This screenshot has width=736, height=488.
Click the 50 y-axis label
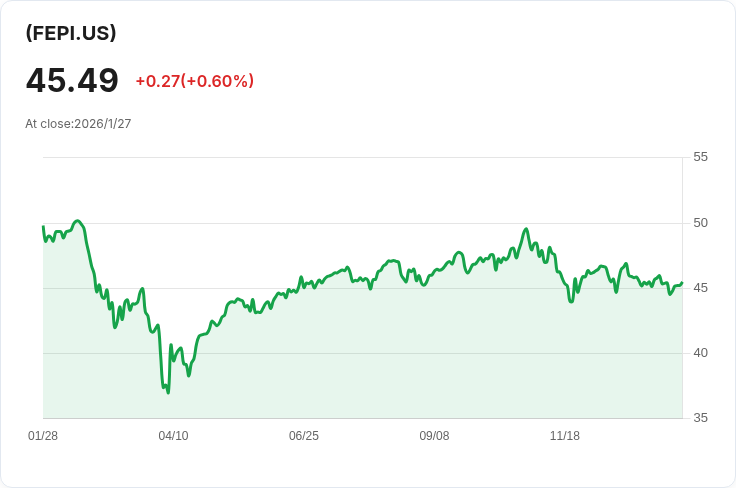pyautogui.click(x=700, y=222)
